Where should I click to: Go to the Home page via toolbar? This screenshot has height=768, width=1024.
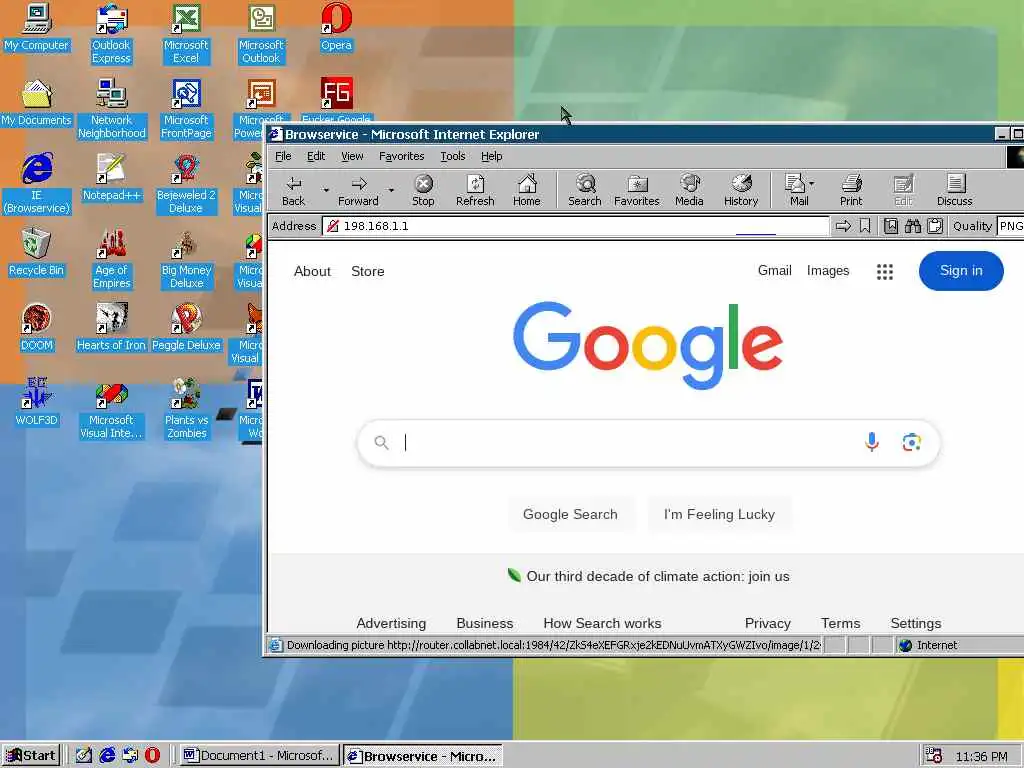[x=526, y=191]
